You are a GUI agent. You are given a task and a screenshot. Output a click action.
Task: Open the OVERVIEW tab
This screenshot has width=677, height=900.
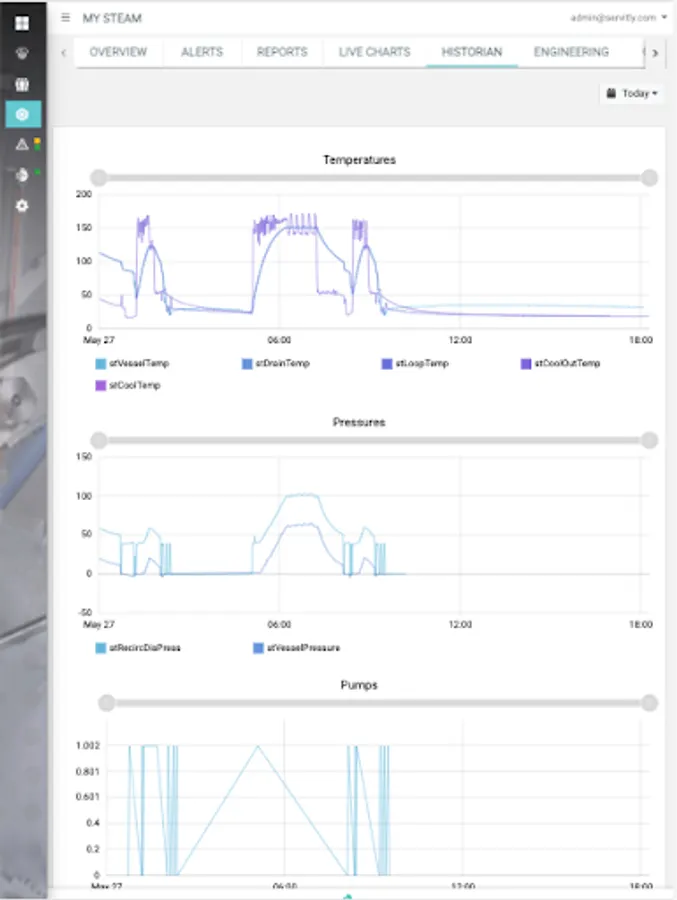click(x=118, y=52)
